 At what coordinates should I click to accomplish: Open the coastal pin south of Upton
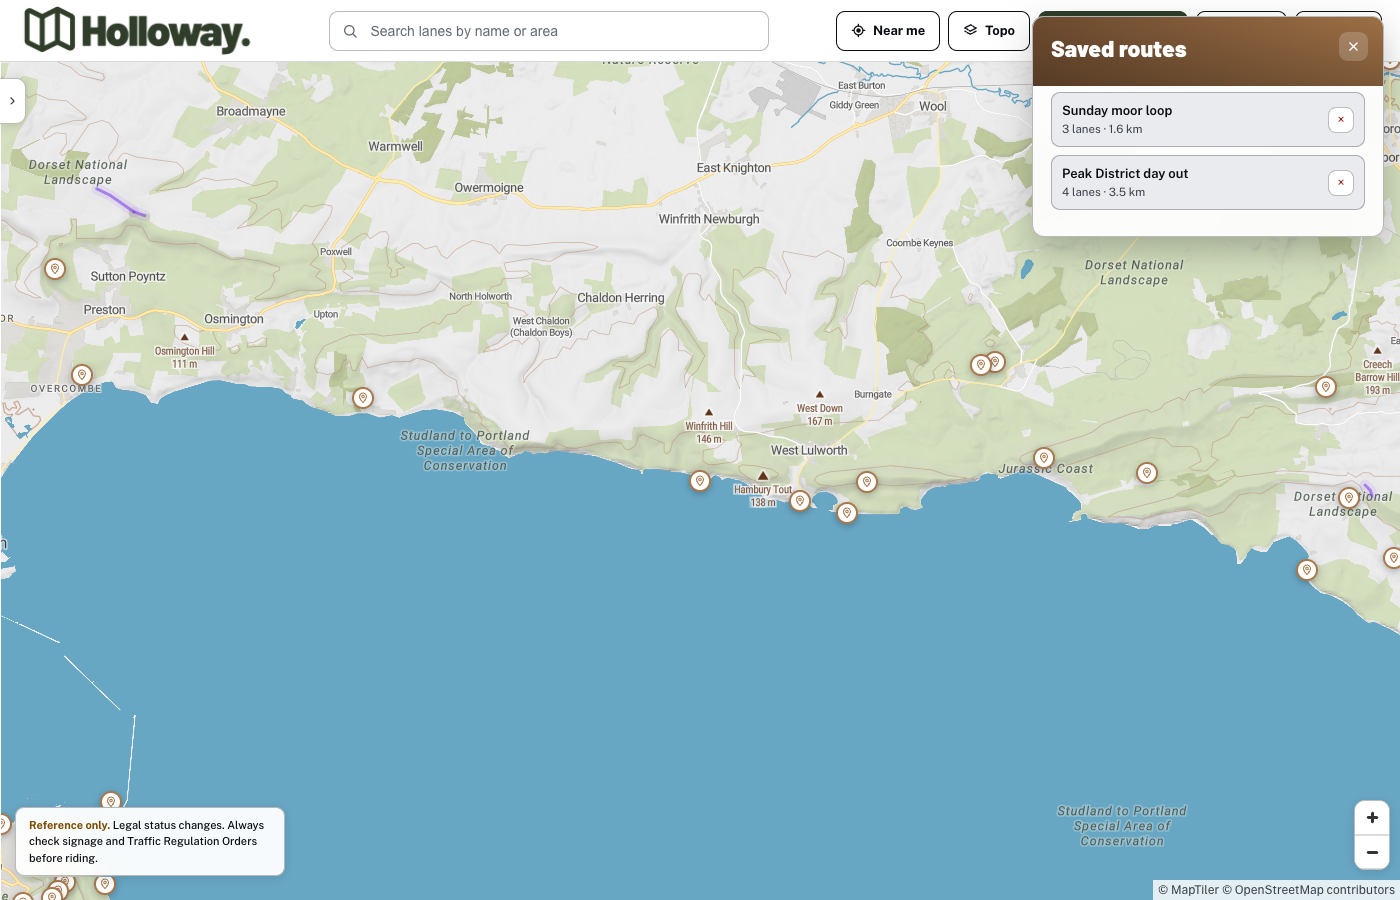pos(363,398)
